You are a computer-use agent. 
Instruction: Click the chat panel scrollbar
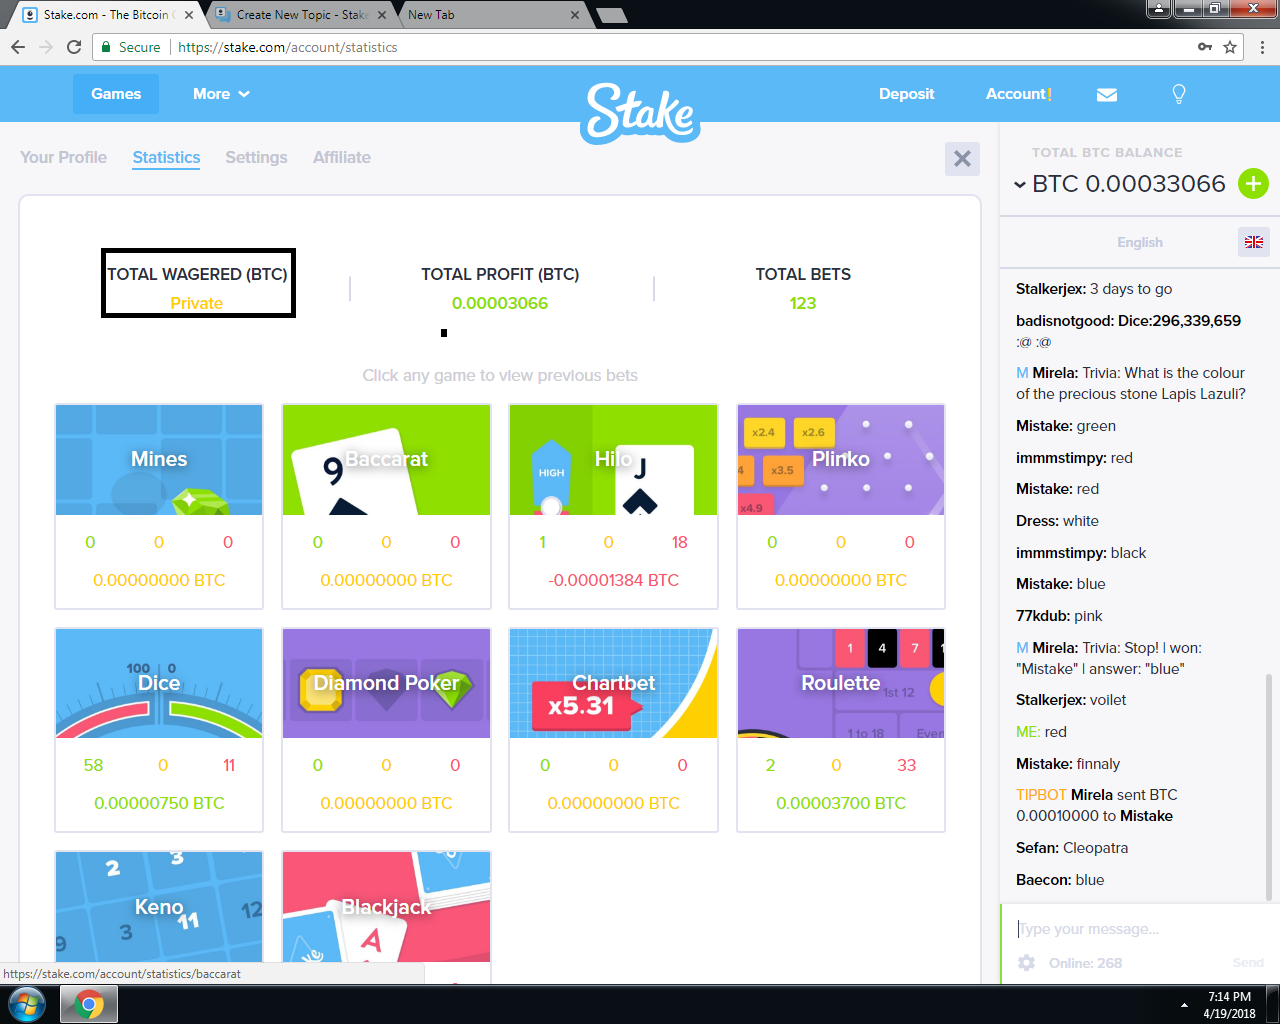pyautogui.click(x=1270, y=787)
